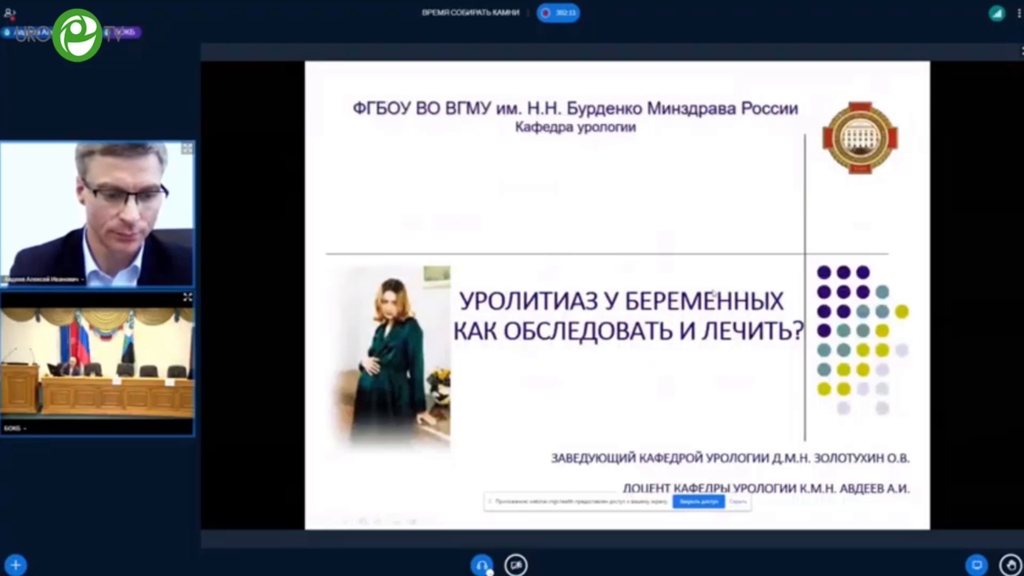Click the screen share monitor icon
This screenshot has height=576, width=1024.
(976, 565)
